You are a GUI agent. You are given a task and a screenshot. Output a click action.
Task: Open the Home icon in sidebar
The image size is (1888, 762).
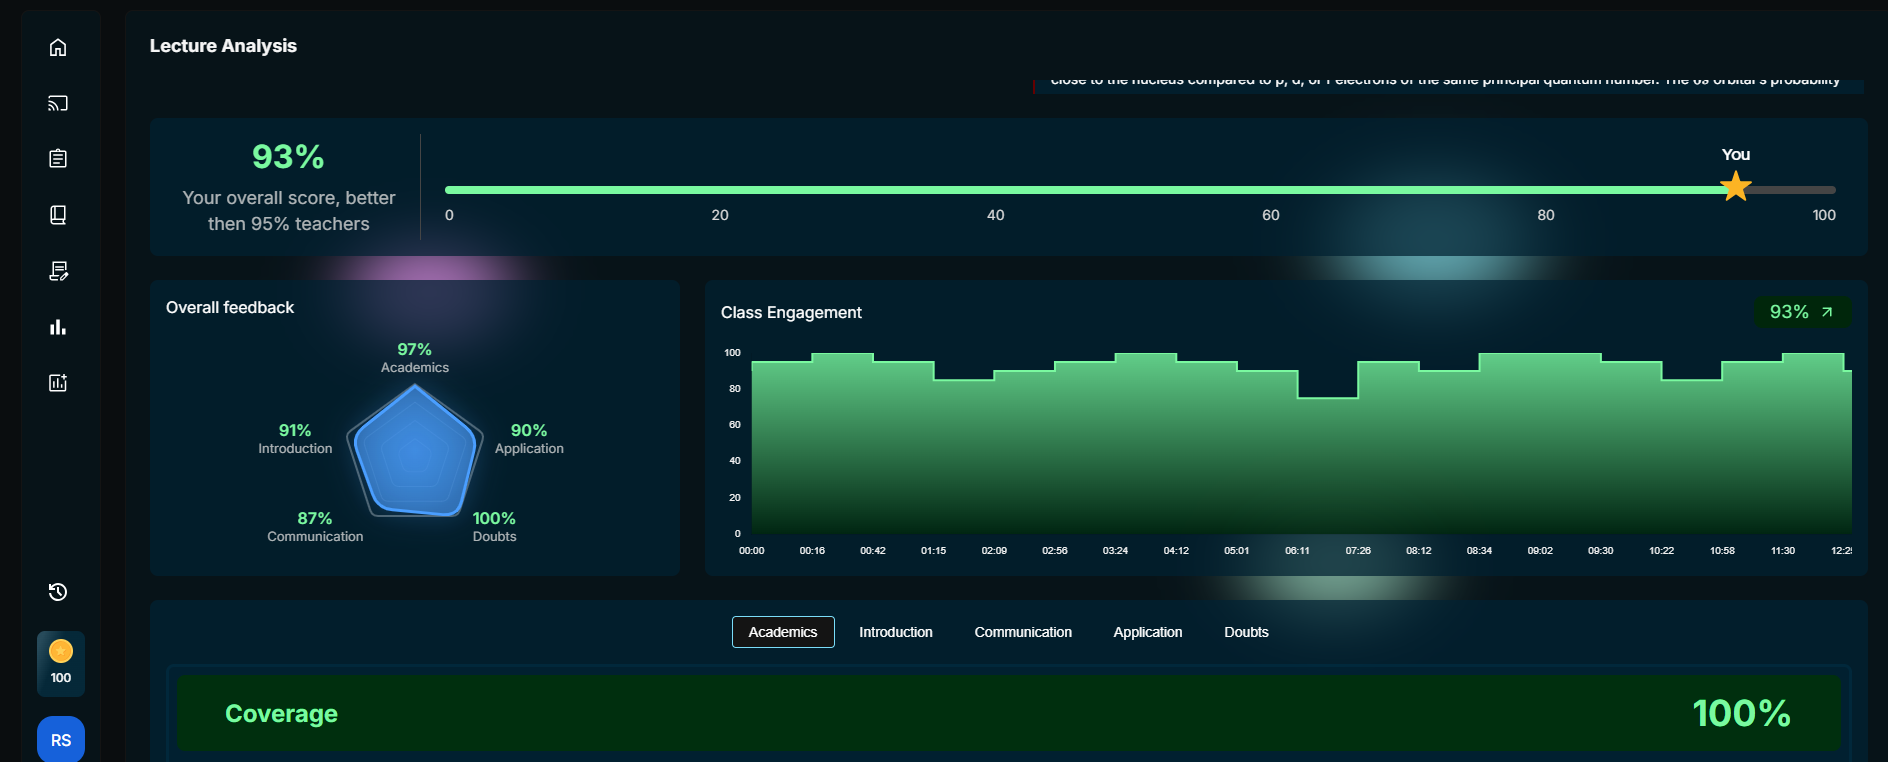coord(58,47)
